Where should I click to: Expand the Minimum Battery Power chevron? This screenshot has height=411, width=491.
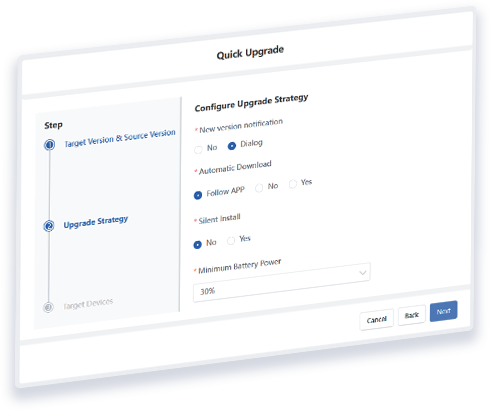pyautogui.click(x=363, y=273)
